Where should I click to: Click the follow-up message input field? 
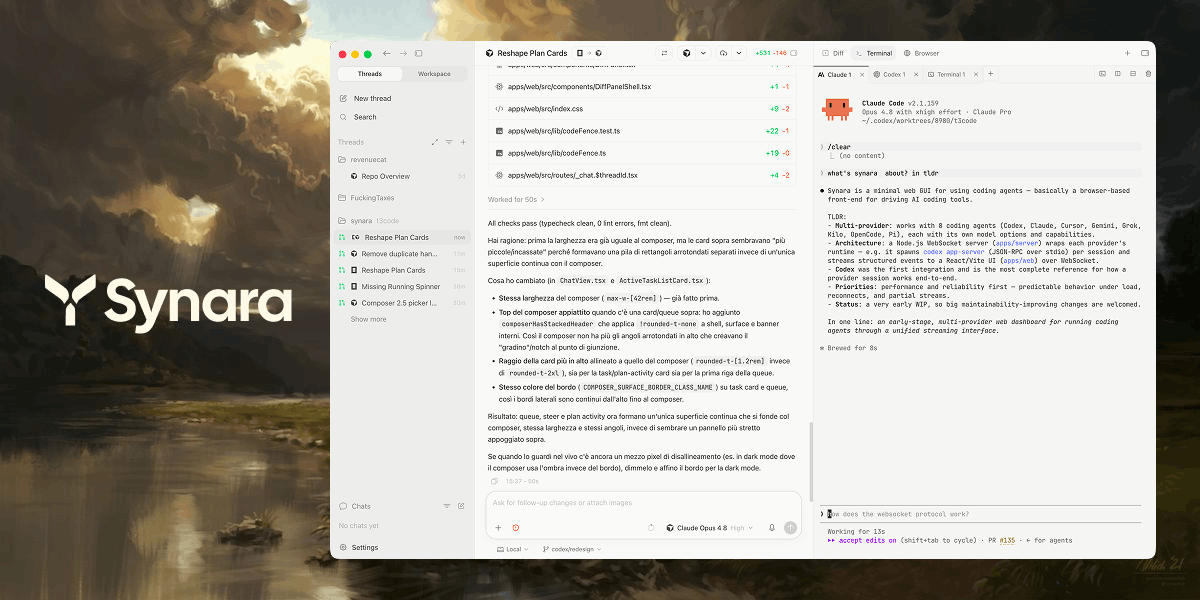point(643,503)
